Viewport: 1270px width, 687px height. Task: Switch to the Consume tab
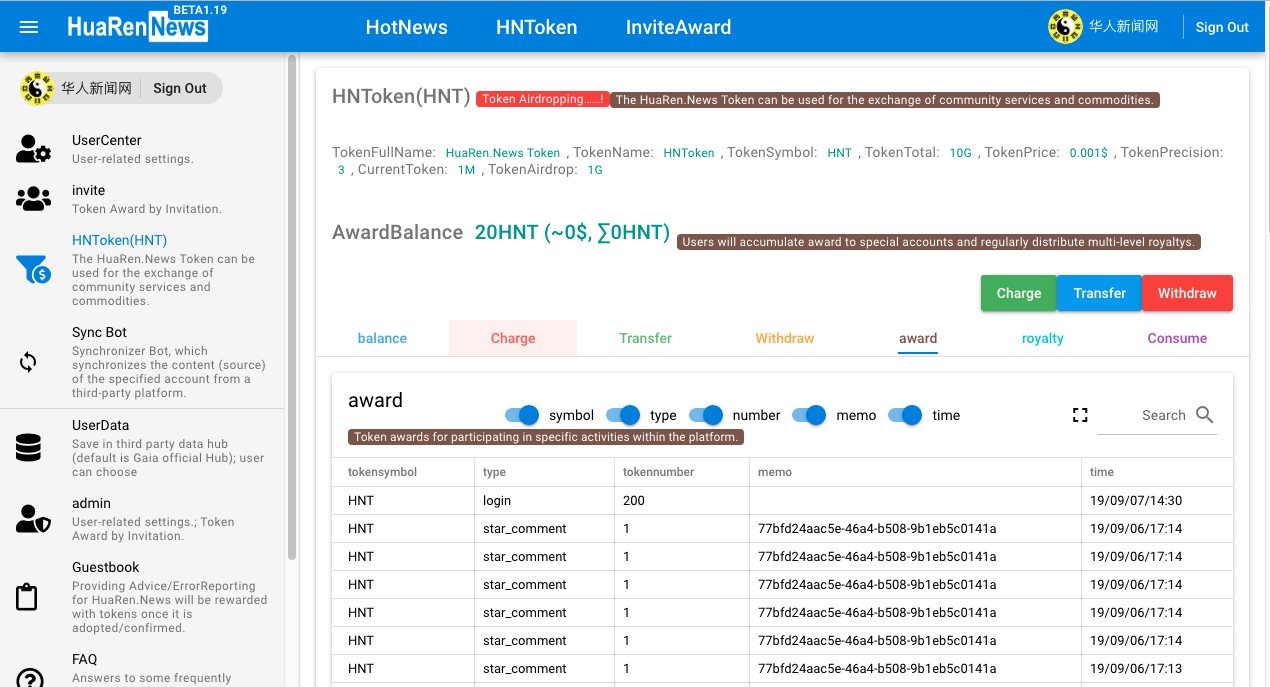coord(1177,338)
